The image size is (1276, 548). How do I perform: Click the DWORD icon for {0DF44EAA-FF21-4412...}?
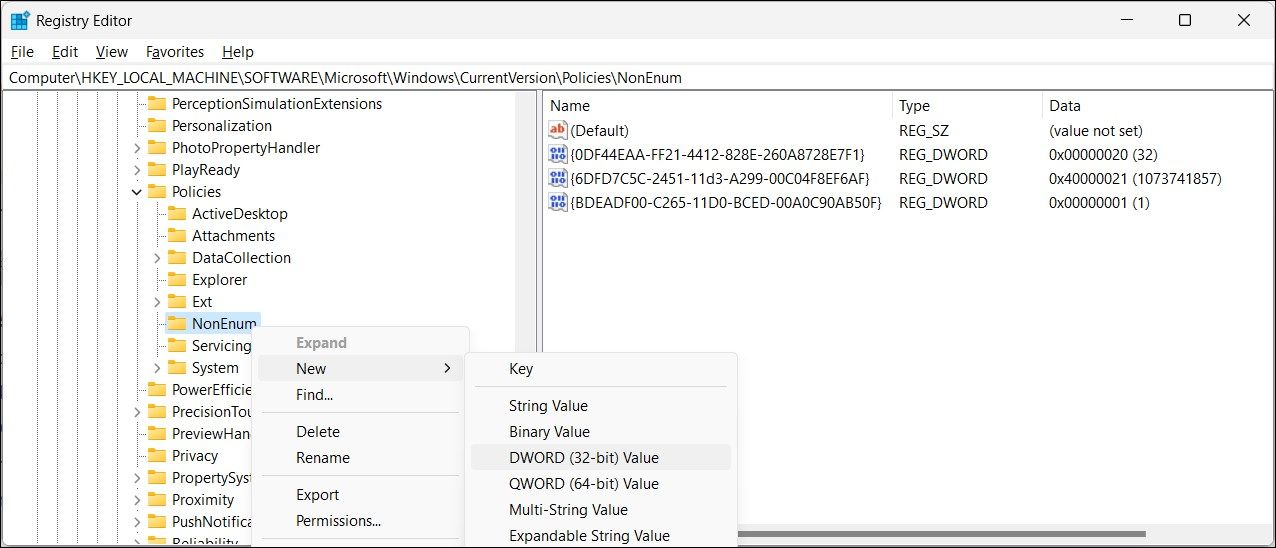pos(558,154)
